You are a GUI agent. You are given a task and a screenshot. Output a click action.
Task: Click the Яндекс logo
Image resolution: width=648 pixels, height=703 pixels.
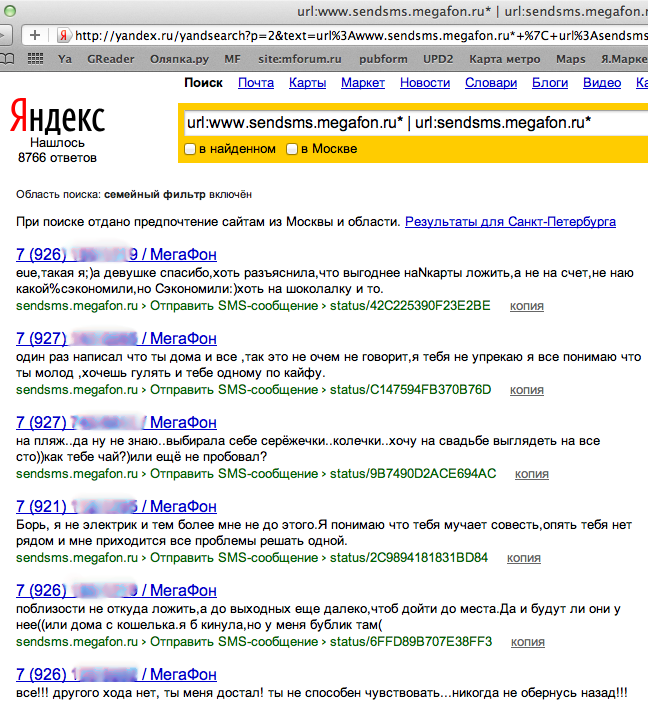pyautogui.click(x=57, y=117)
